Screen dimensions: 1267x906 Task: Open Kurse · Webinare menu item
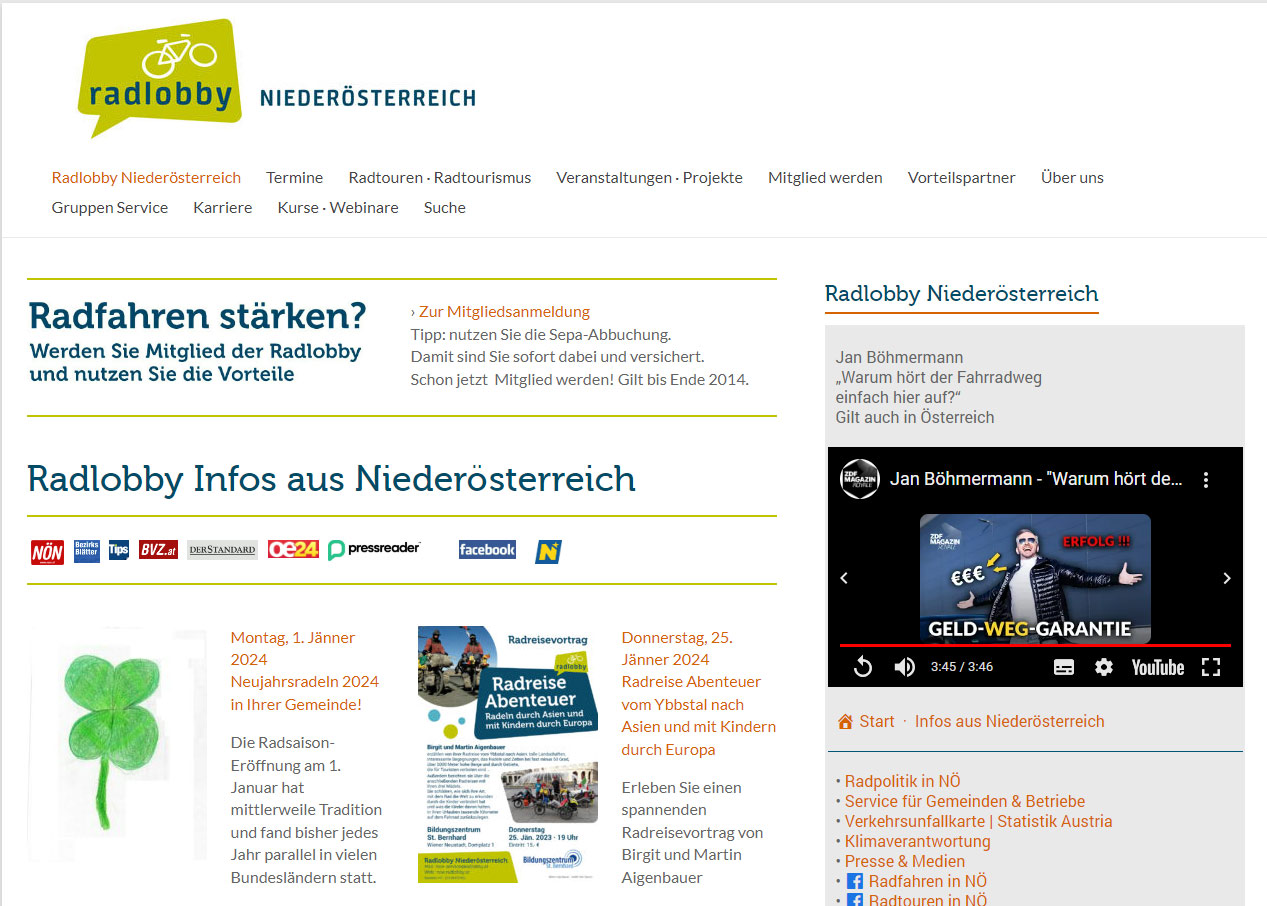click(x=338, y=207)
